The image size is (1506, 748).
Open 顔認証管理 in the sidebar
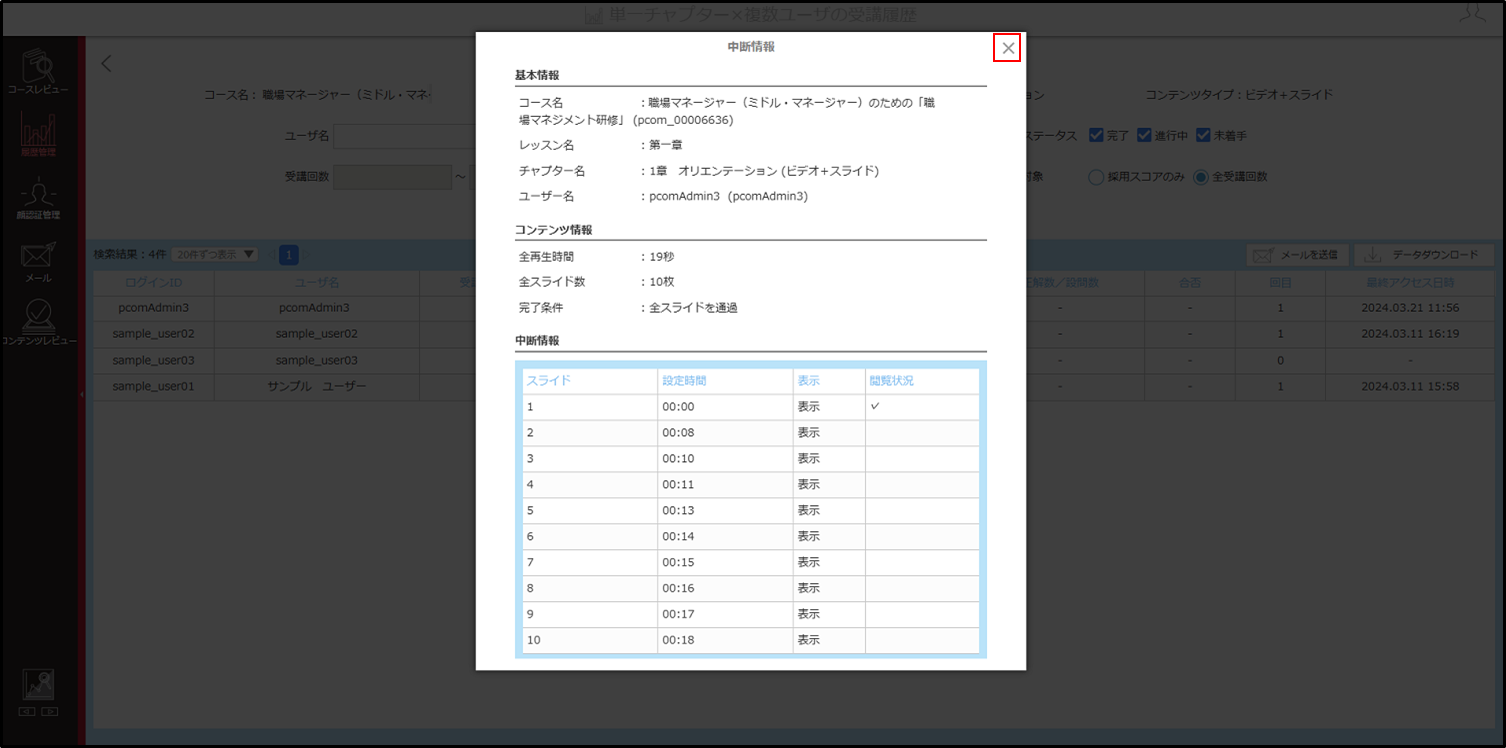pyautogui.click(x=38, y=198)
